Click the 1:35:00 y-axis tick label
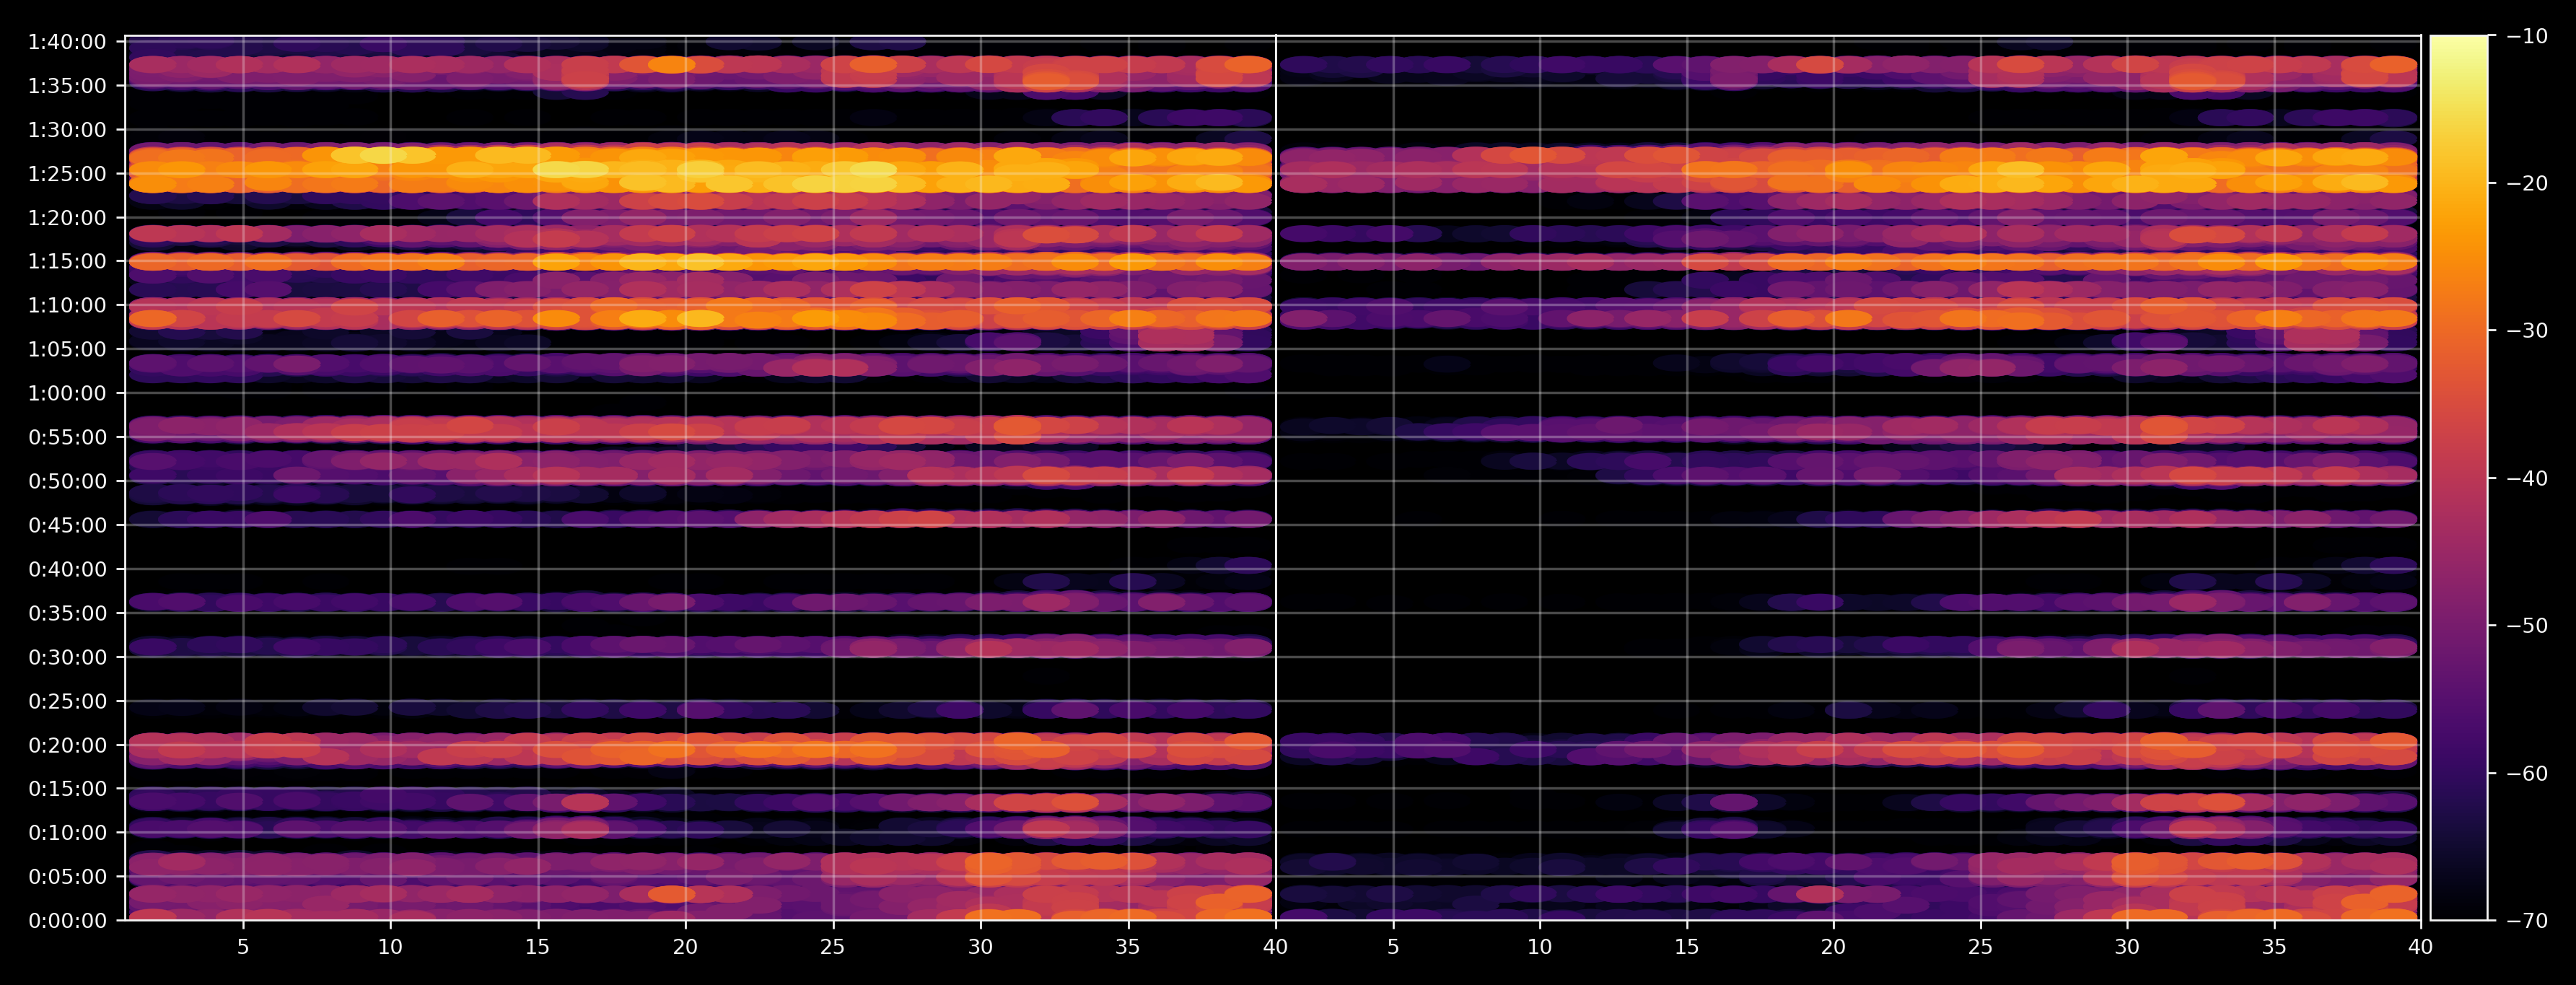 coord(67,86)
